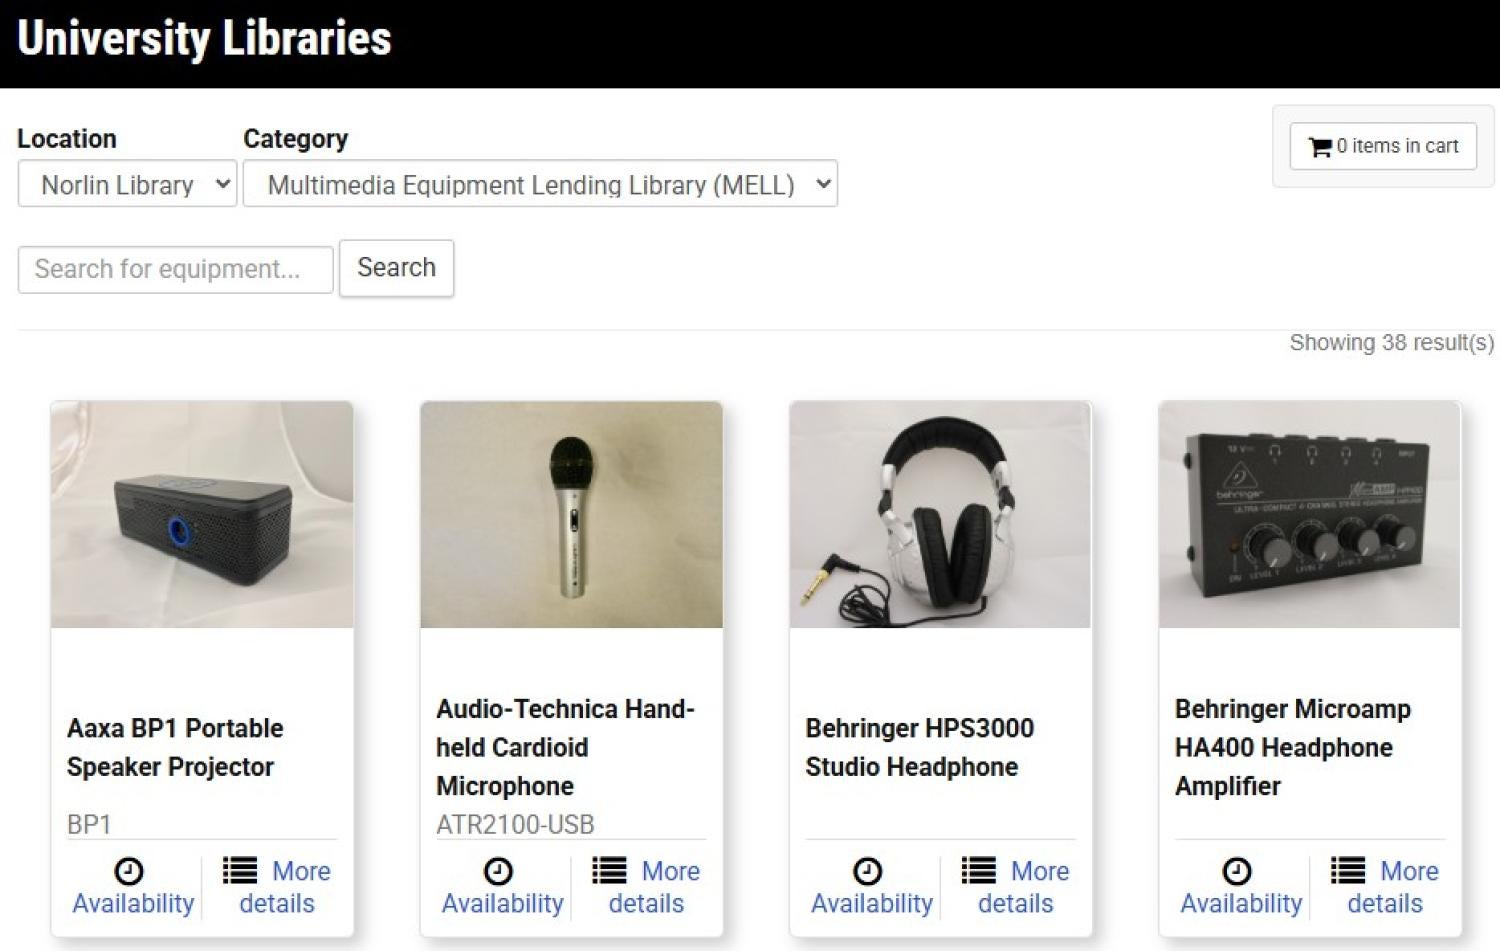The image size is (1500, 951).
Task: Click the shopping cart icon
Action: pos(1320,145)
